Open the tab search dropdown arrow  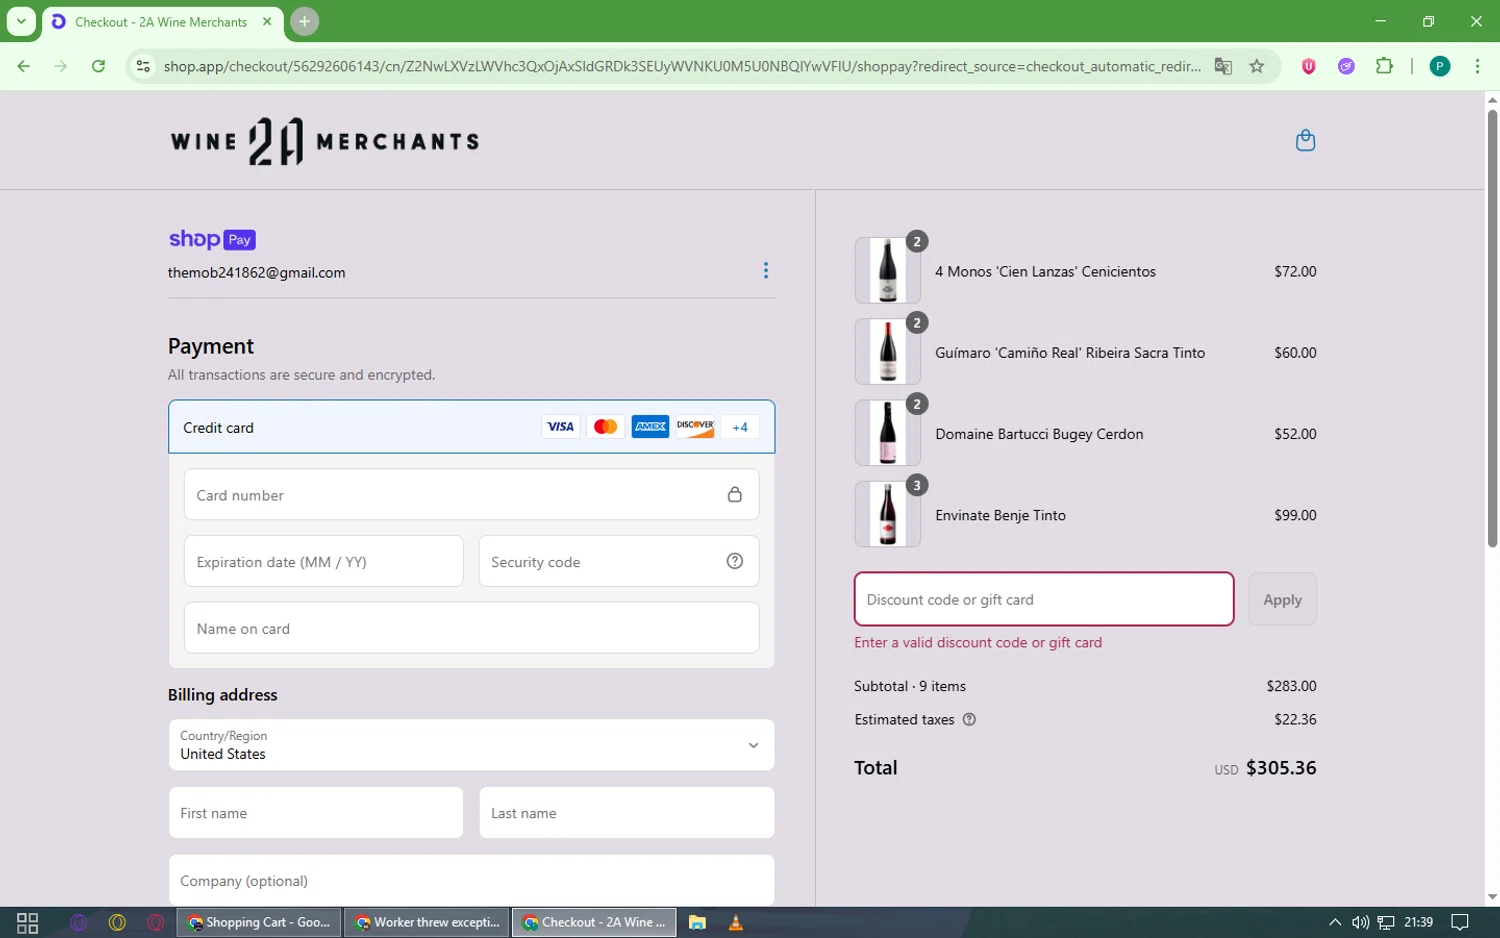[x=21, y=21]
